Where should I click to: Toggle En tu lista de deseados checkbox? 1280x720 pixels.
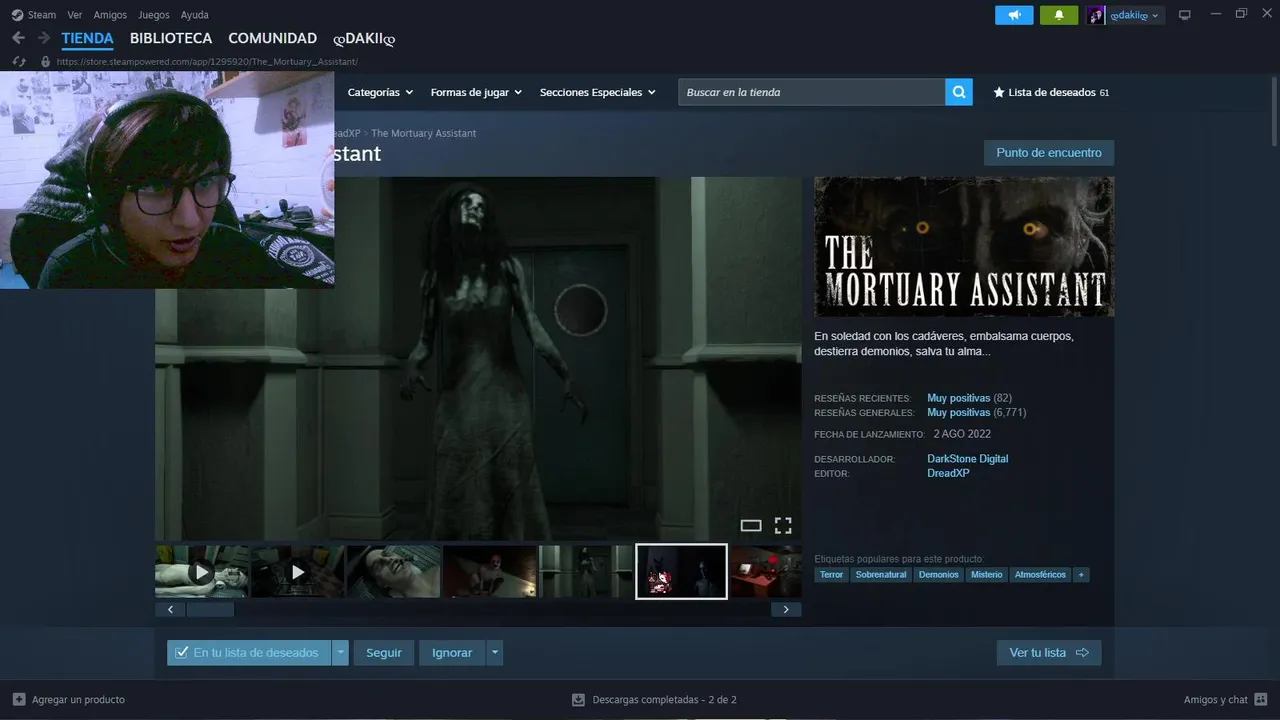(x=181, y=653)
